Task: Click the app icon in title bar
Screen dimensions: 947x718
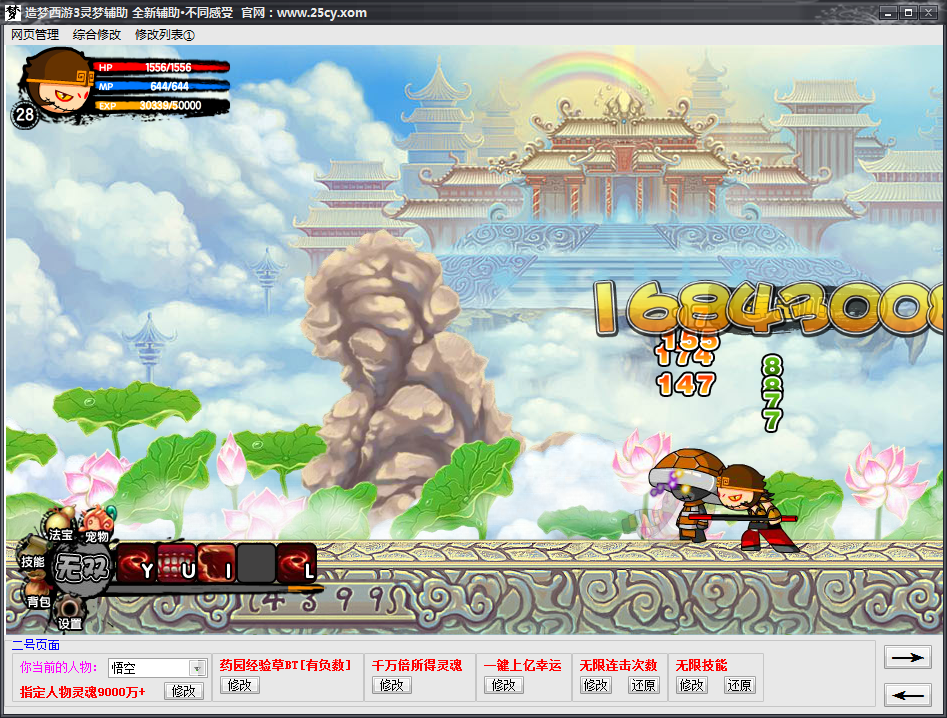Action: coord(12,12)
